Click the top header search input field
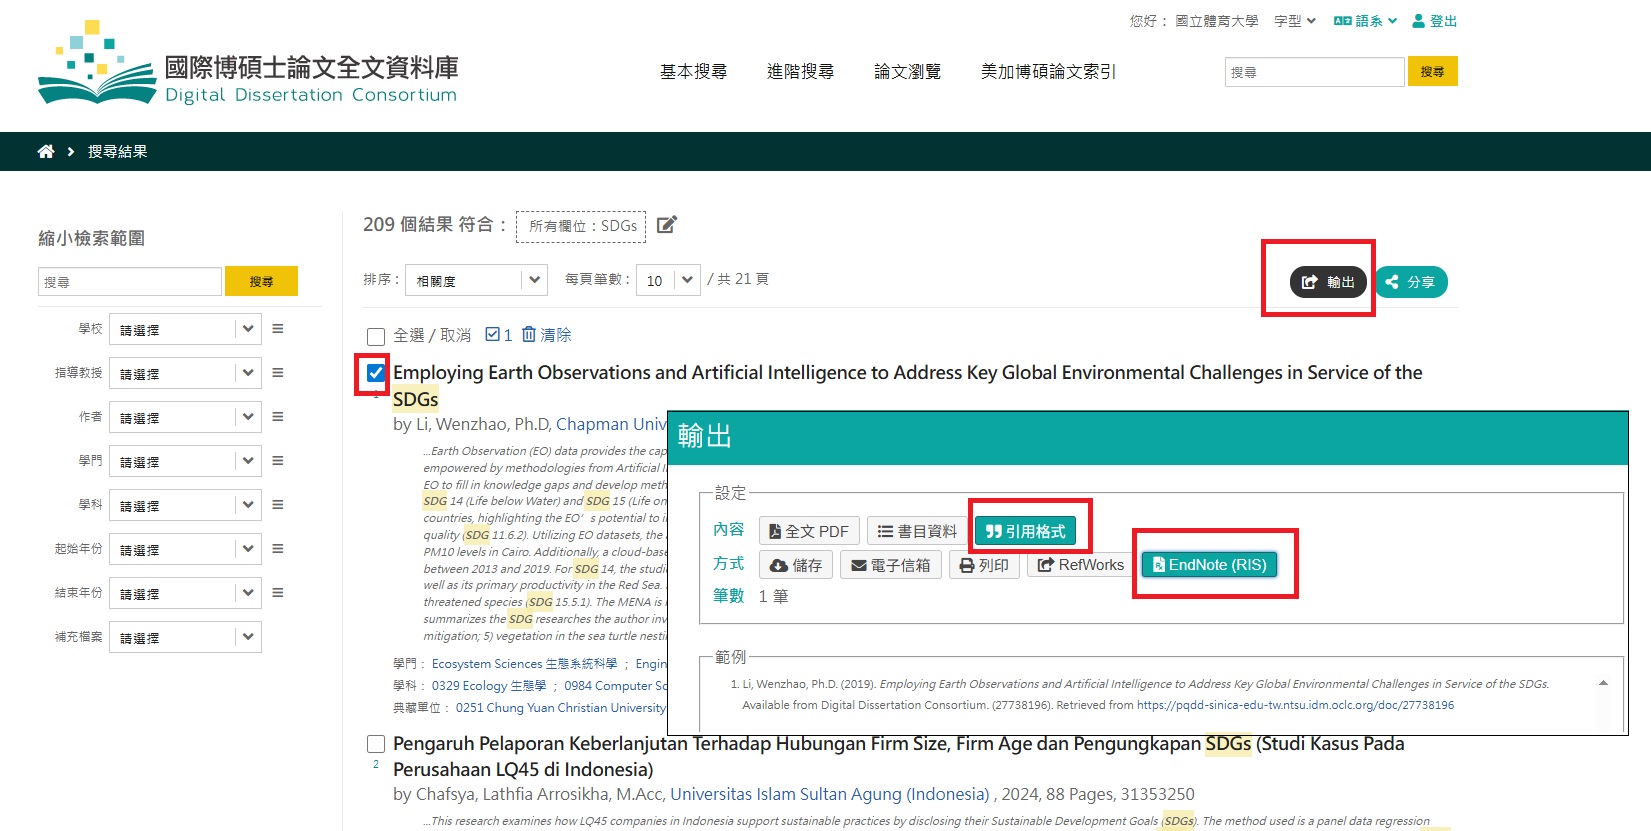 [x=1314, y=72]
